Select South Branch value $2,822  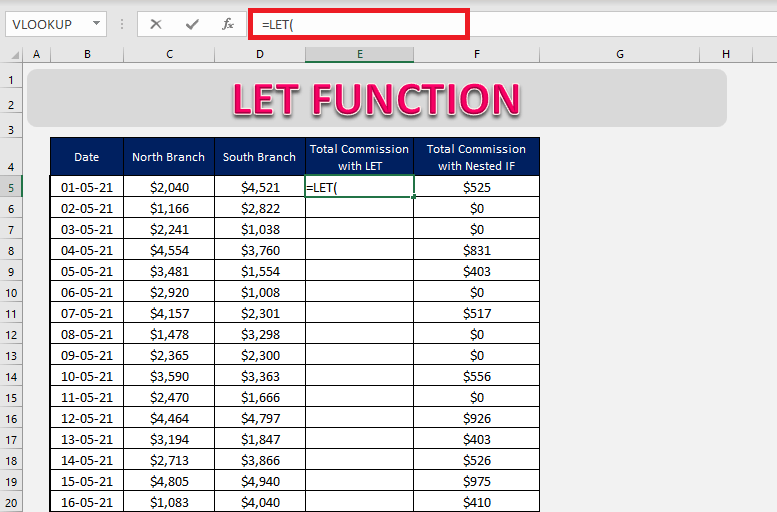pos(260,208)
